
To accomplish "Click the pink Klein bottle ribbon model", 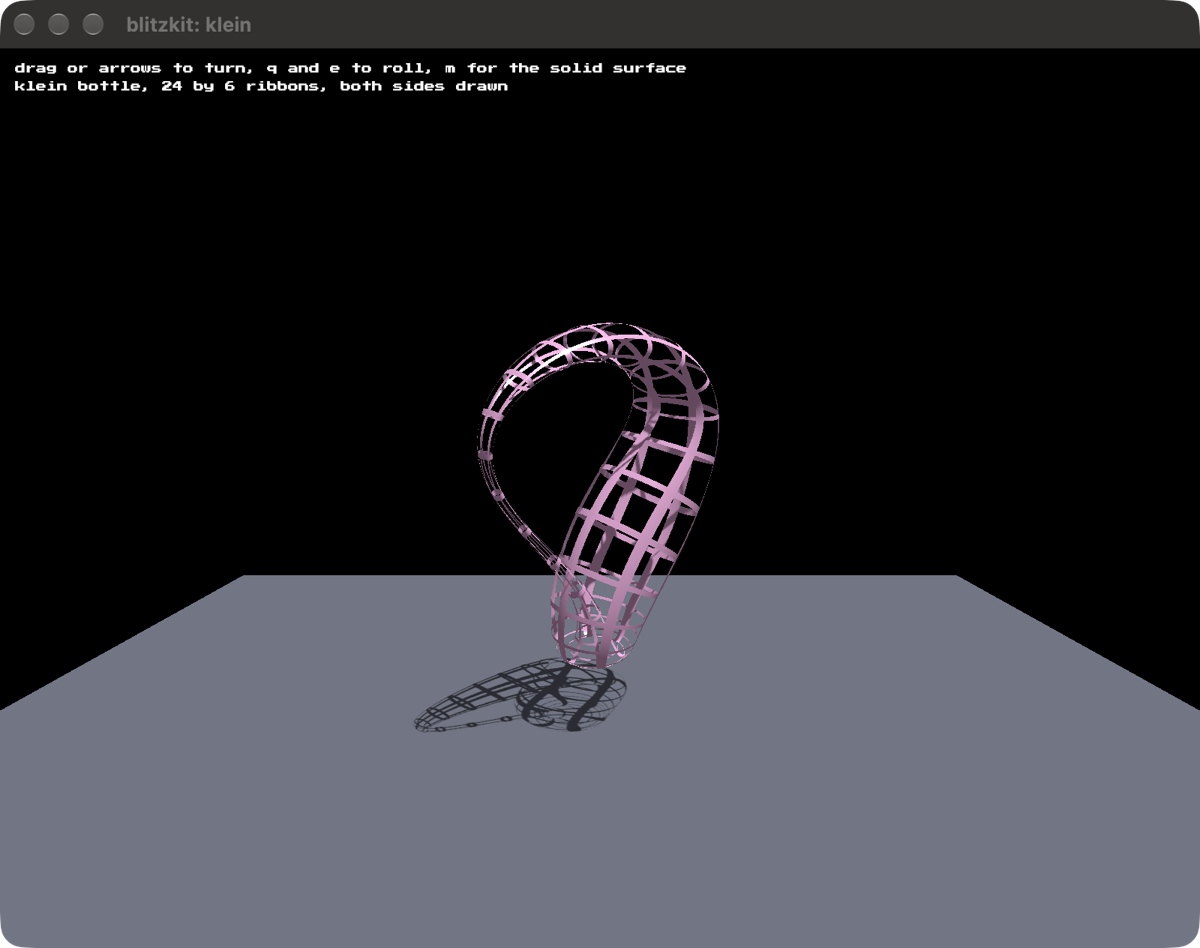I will (600, 495).
